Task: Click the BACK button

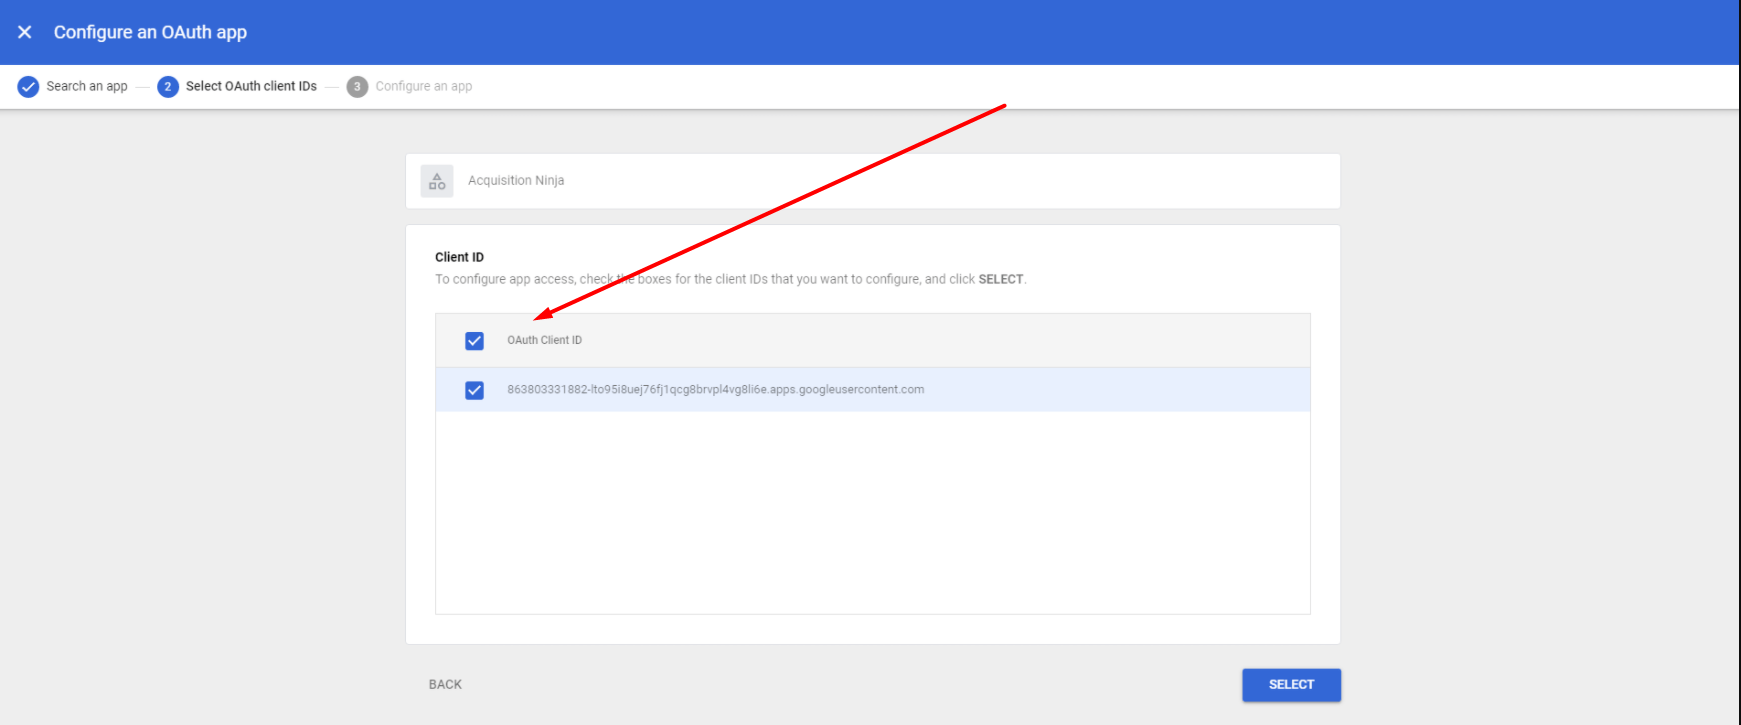Action: [445, 685]
